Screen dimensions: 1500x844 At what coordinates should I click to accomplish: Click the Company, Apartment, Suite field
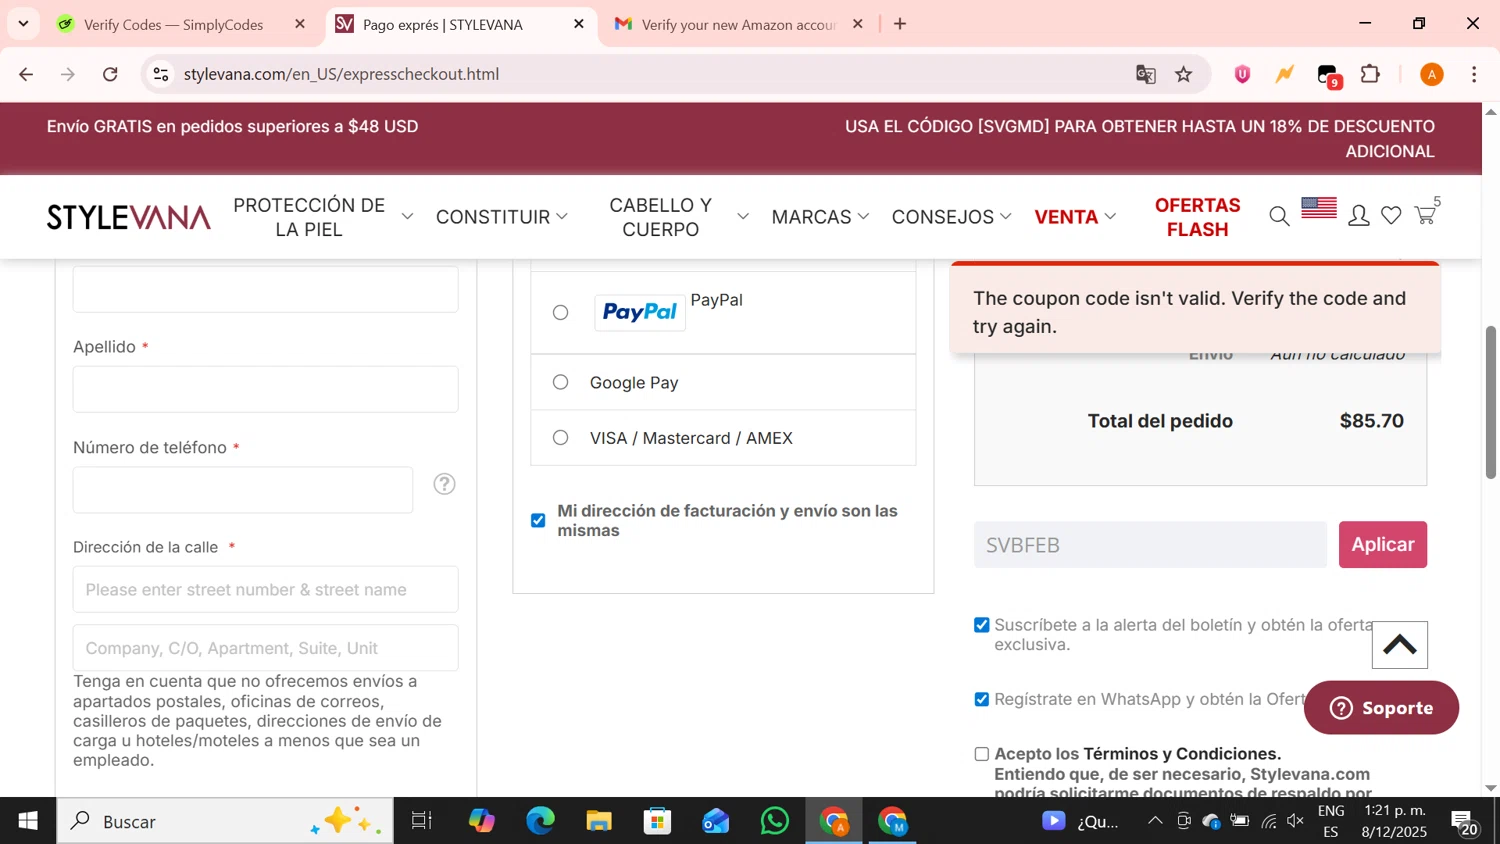click(x=266, y=648)
